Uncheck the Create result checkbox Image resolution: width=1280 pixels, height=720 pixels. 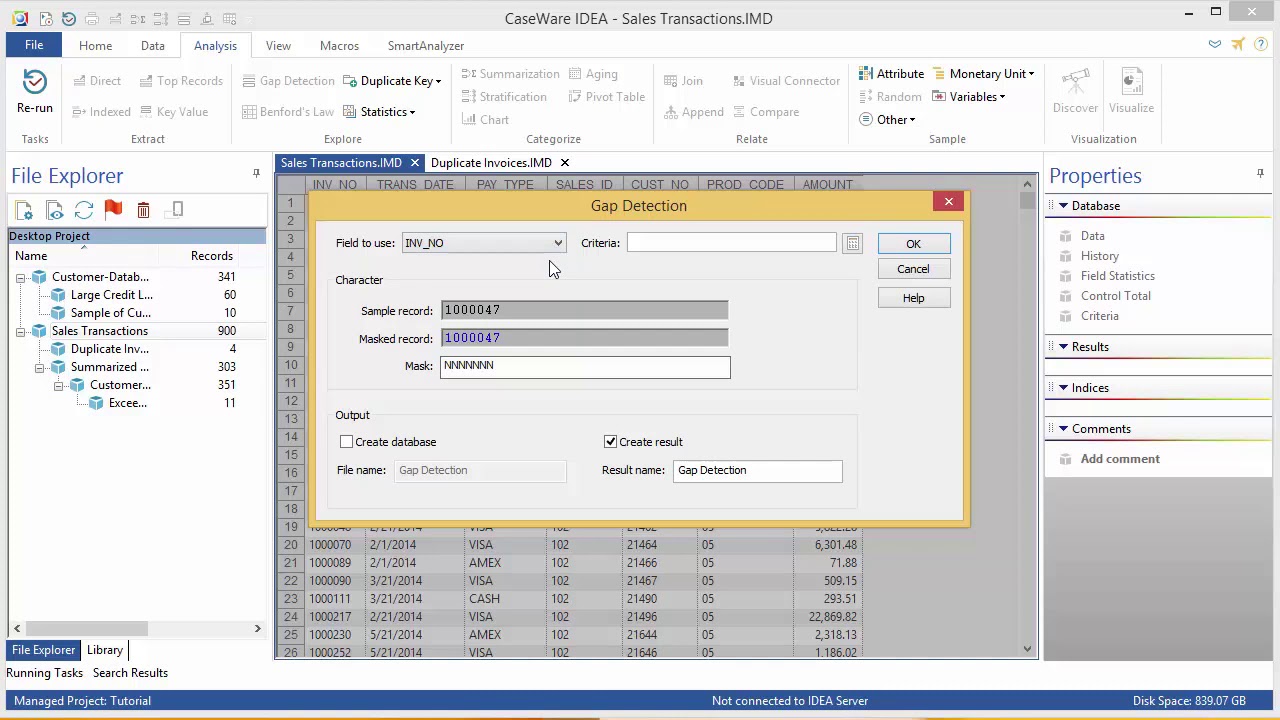(610, 442)
